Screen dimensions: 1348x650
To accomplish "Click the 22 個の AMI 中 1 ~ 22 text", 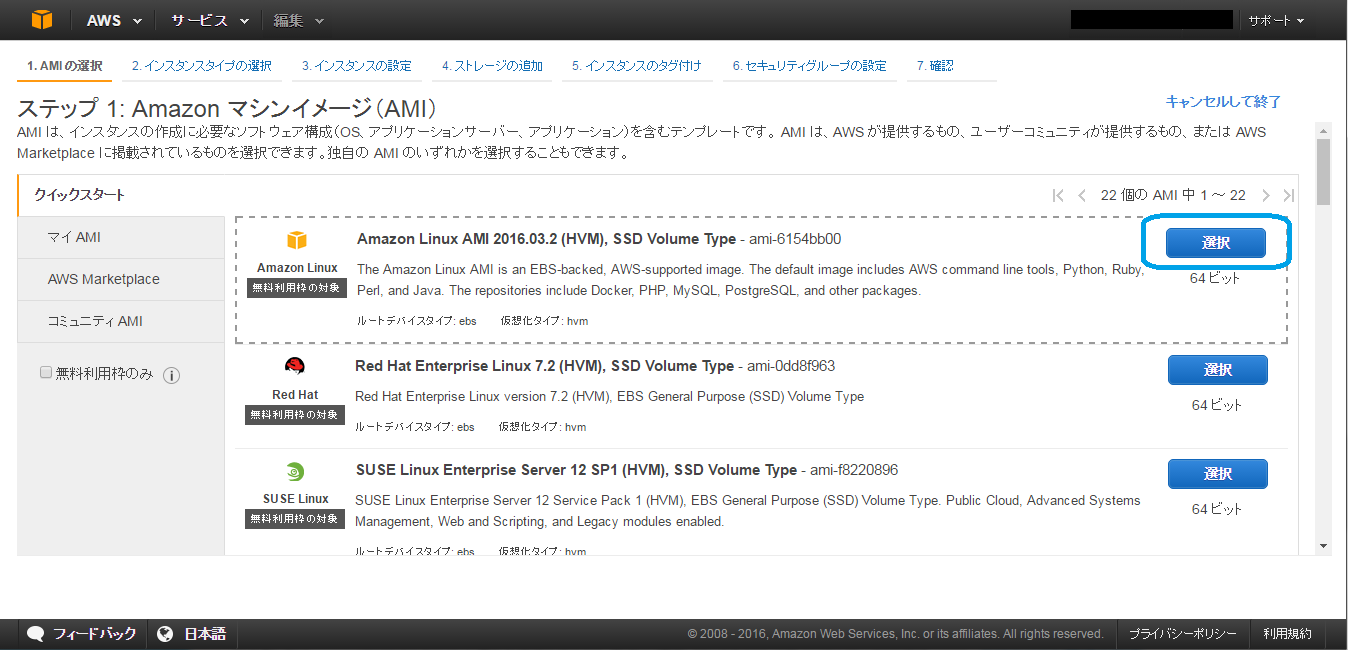I will (x=1173, y=195).
